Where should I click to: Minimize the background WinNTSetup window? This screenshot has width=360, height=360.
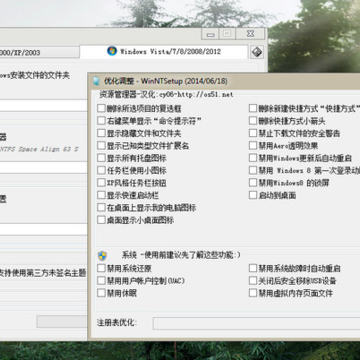point(210,34)
